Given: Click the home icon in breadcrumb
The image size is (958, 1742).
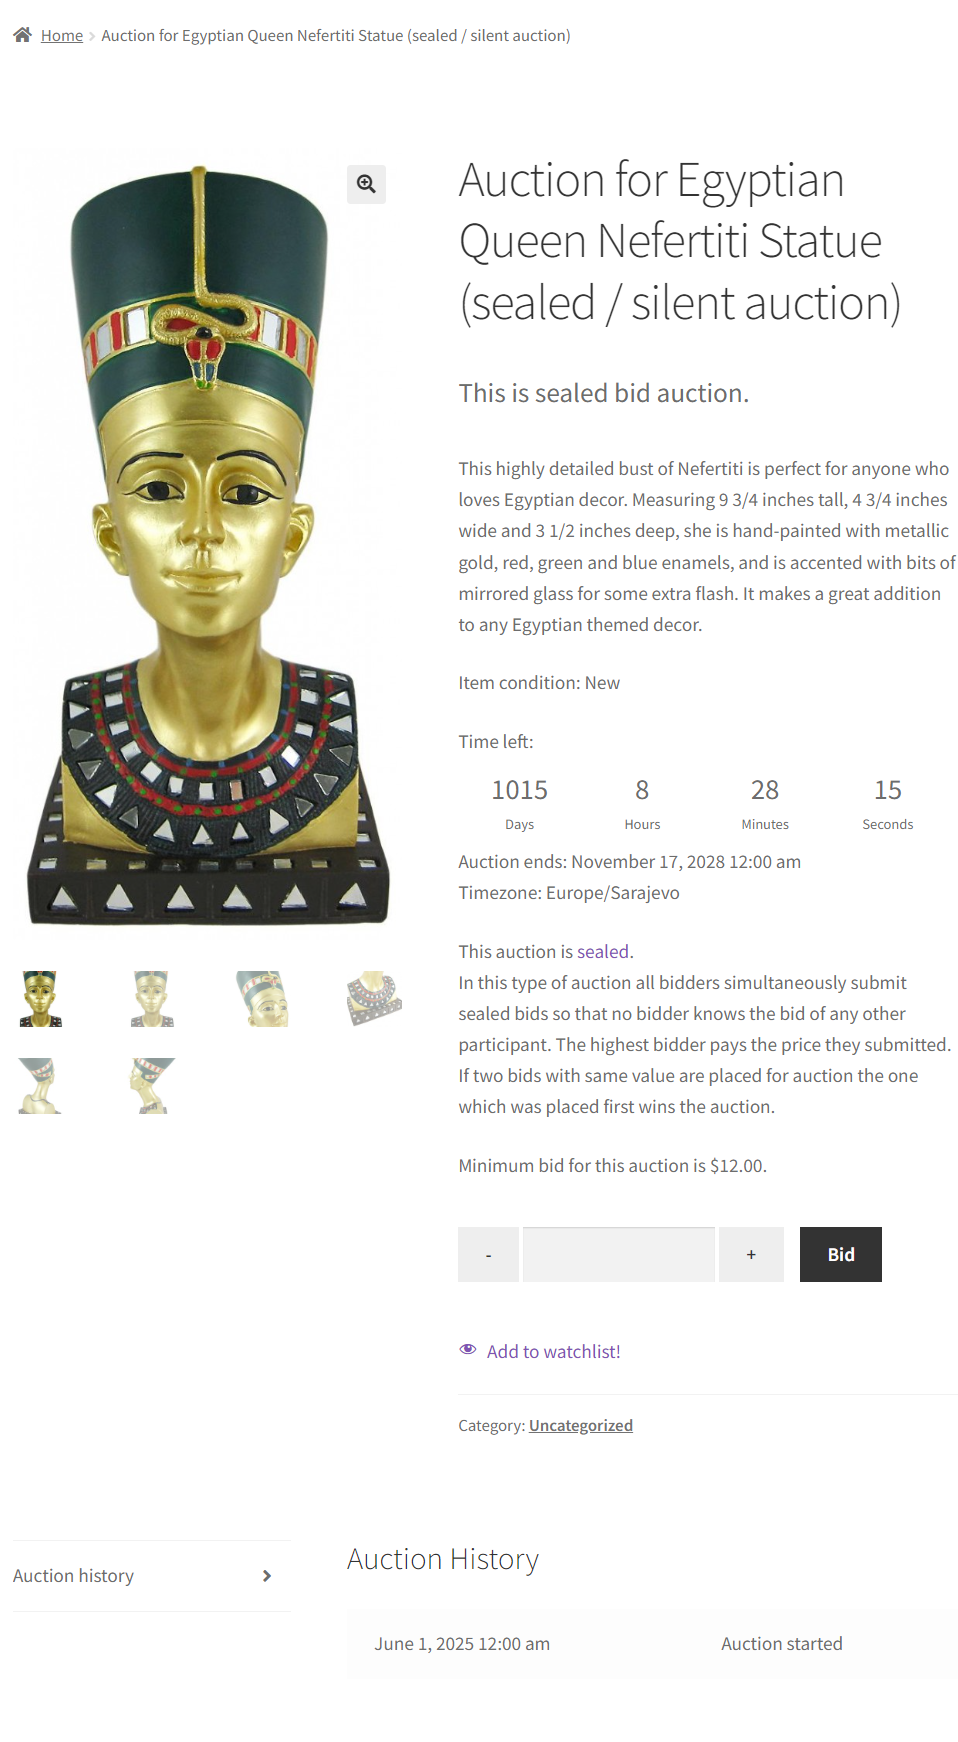Looking at the screenshot, I should 22,35.
